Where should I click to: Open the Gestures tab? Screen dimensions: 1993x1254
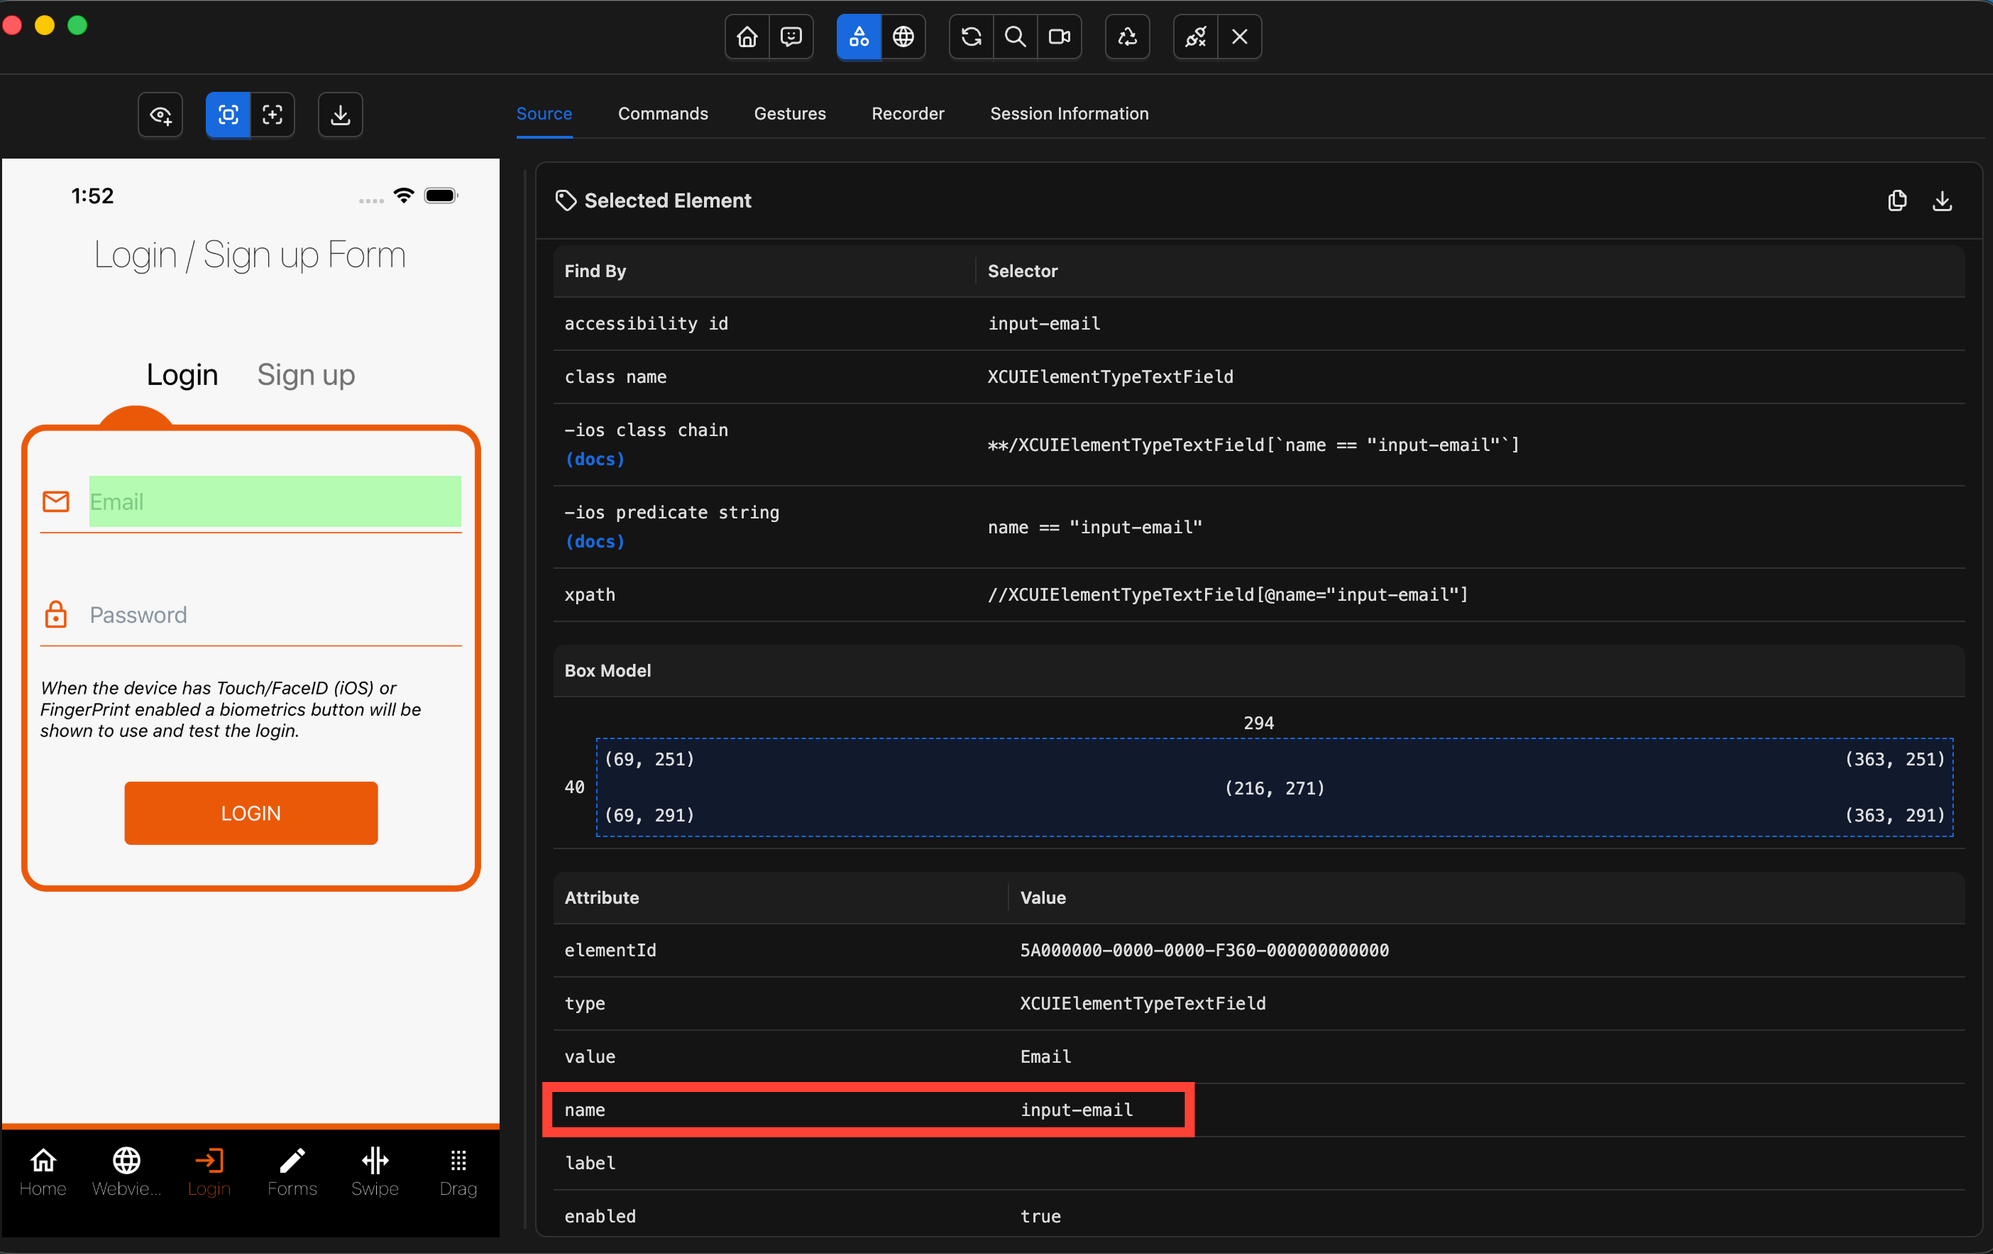tap(789, 114)
